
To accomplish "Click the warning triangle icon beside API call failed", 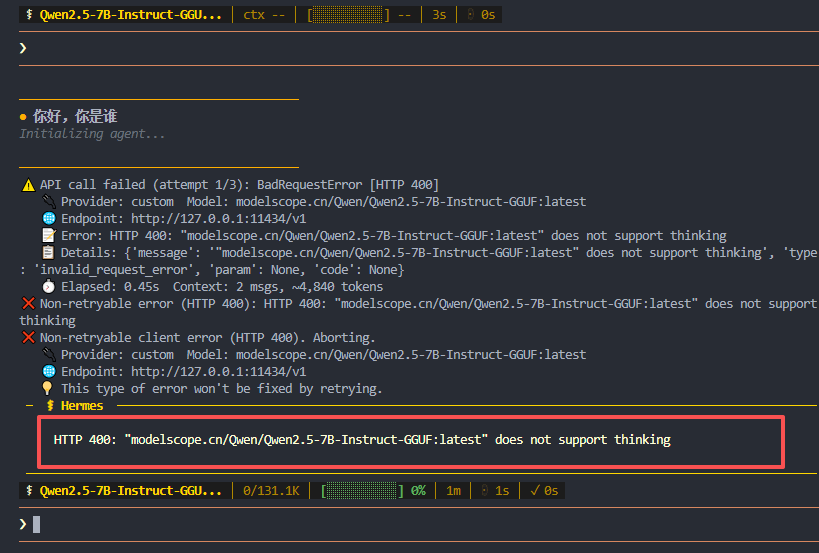I will pos(28,185).
